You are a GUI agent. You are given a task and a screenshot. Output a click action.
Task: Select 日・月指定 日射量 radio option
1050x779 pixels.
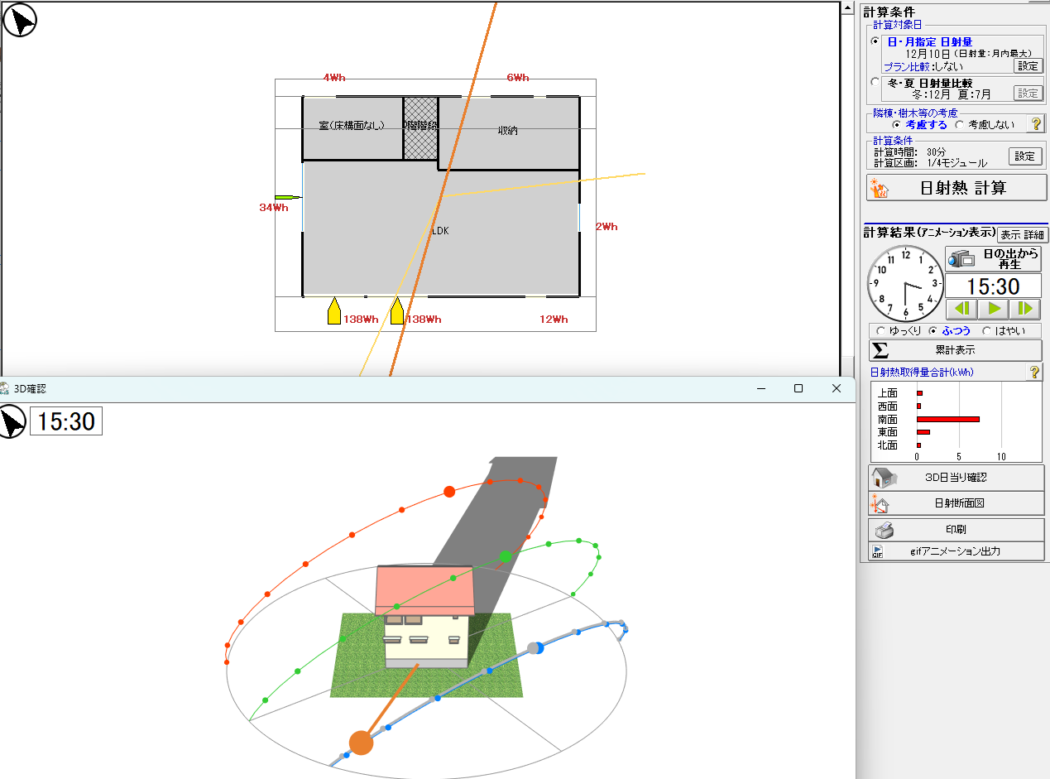876,42
